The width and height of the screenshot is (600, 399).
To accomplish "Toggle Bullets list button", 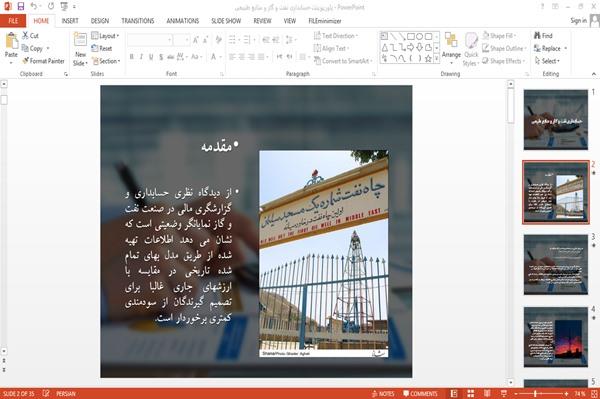I will 232,40.
